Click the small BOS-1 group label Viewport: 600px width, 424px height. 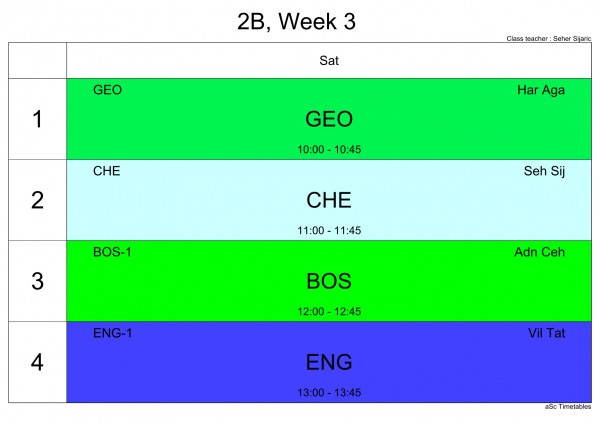(x=112, y=252)
